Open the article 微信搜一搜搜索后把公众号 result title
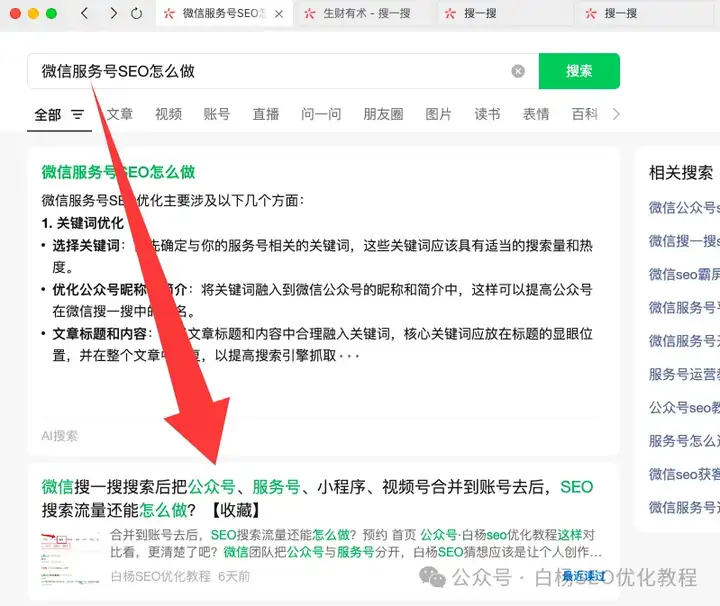 click(317, 499)
